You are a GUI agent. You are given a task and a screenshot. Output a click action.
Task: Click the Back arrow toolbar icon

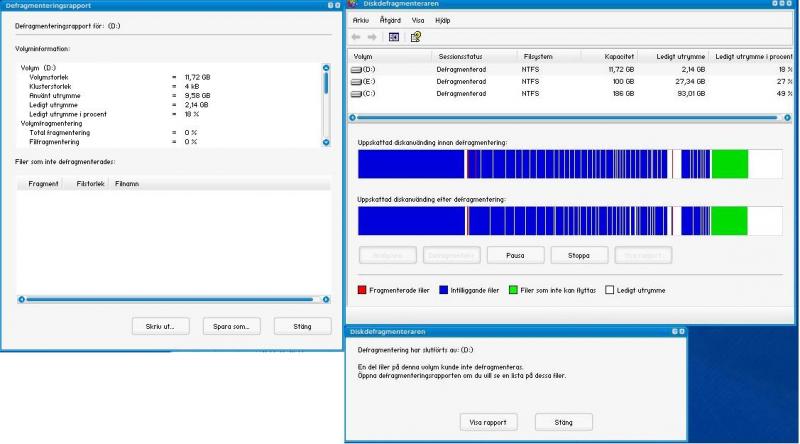[356, 36]
